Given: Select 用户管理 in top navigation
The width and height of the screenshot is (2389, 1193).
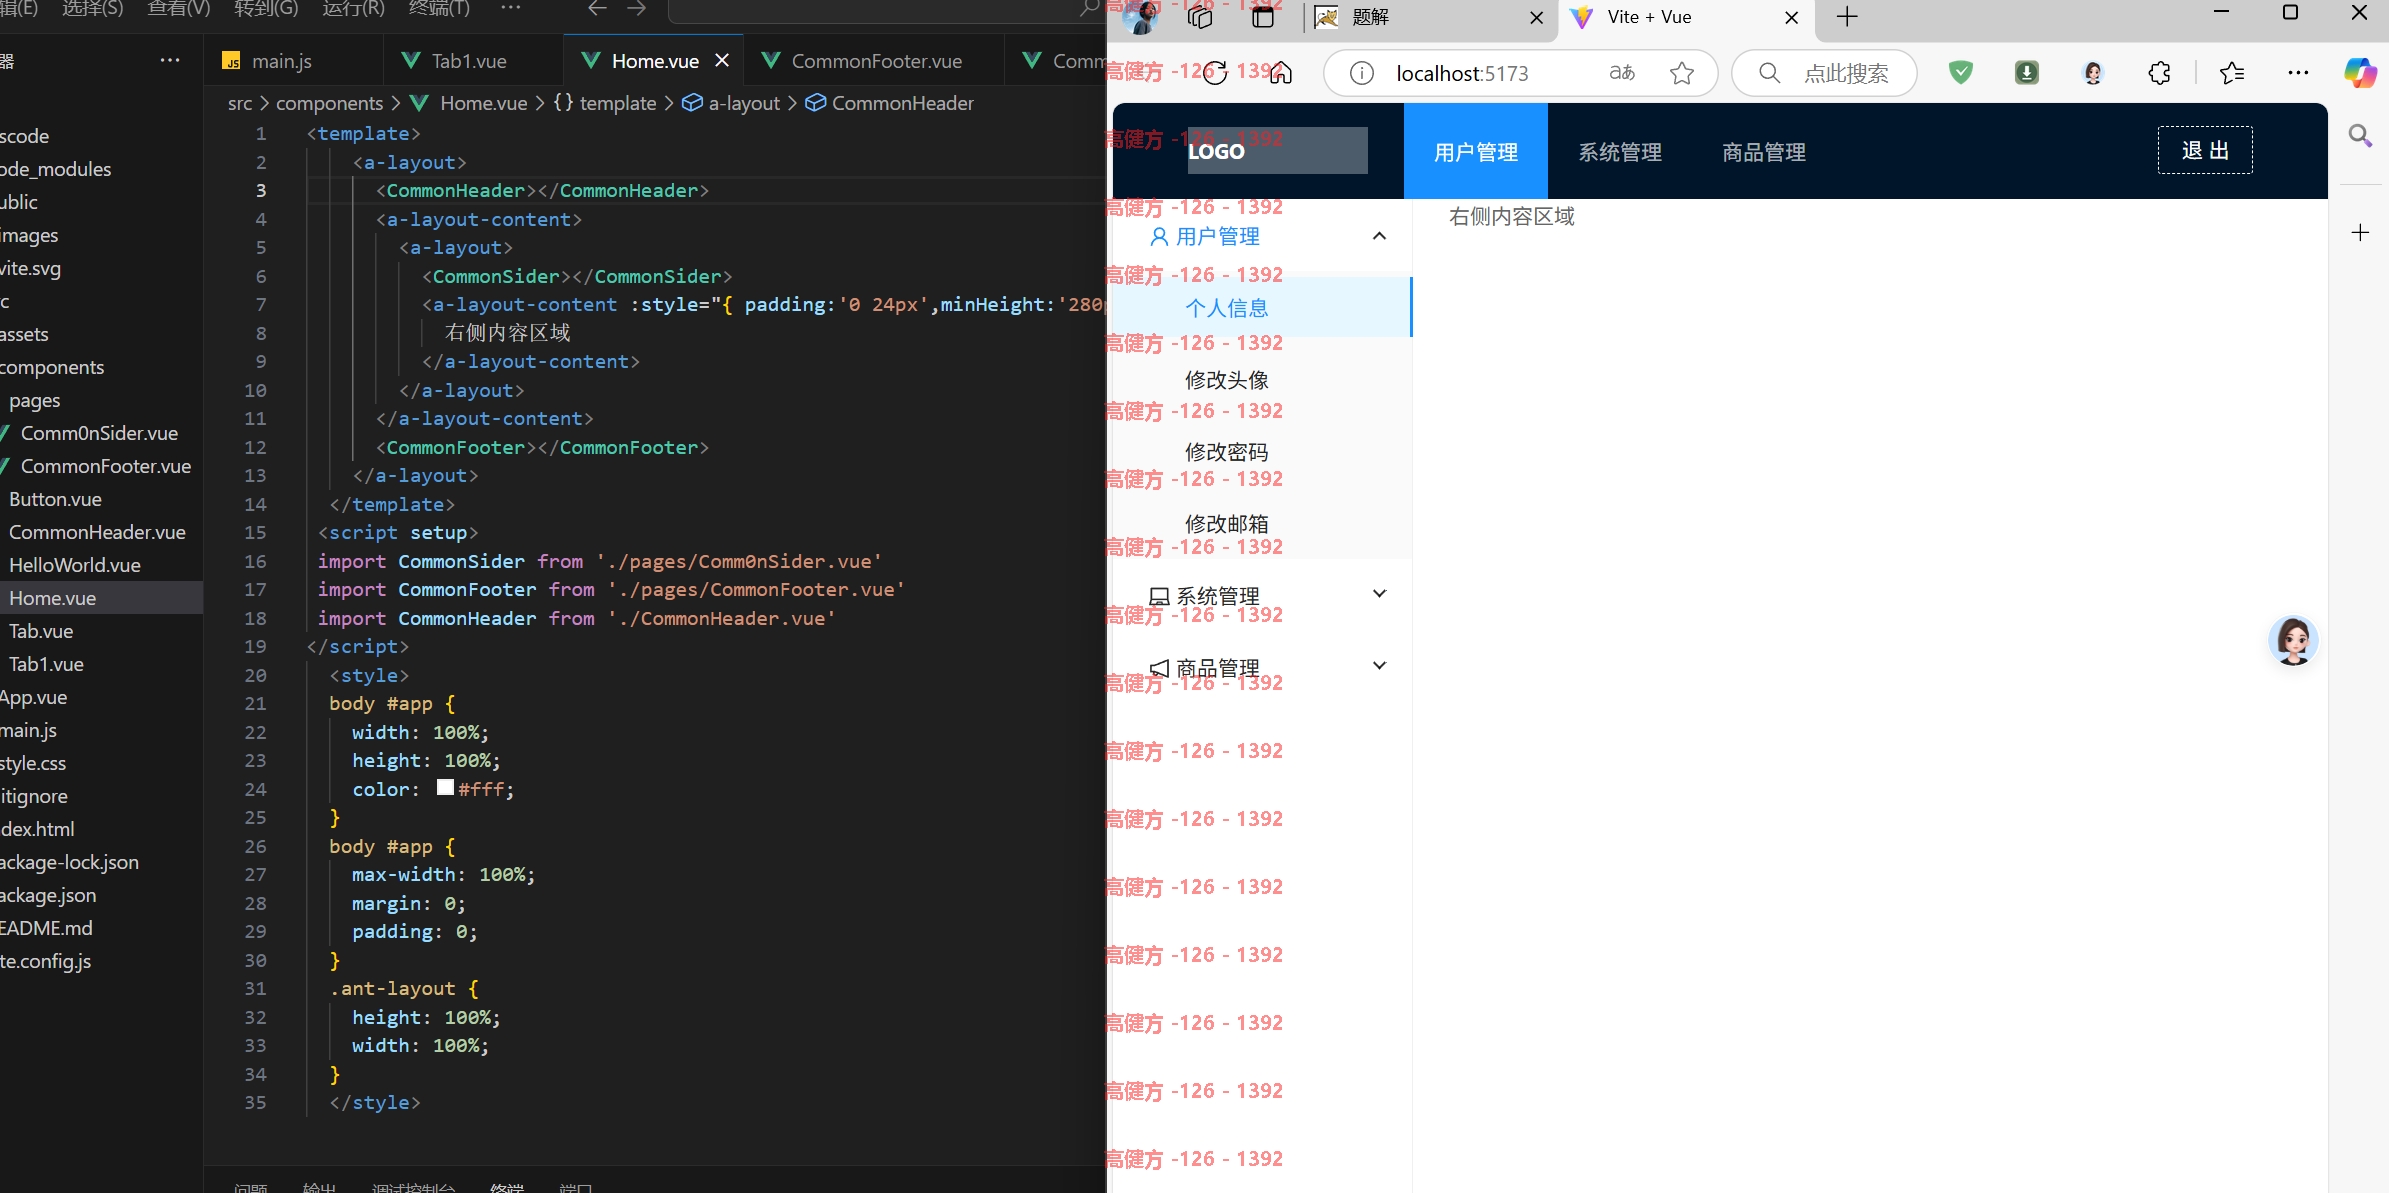Looking at the screenshot, I should 1476,152.
